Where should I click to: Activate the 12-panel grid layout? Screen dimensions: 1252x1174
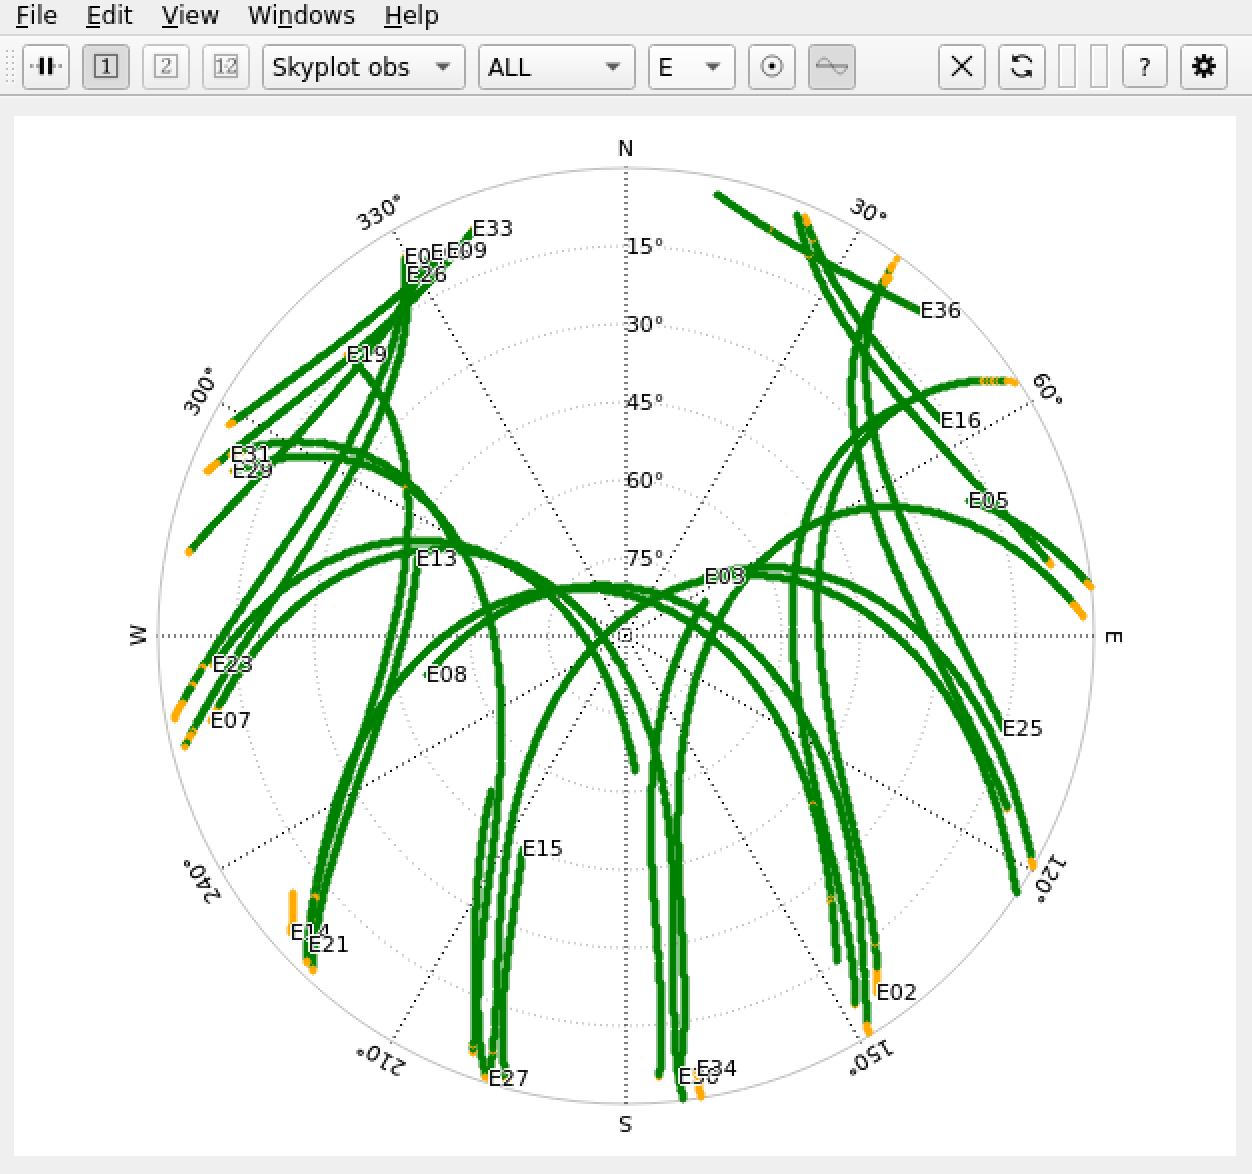pos(225,67)
